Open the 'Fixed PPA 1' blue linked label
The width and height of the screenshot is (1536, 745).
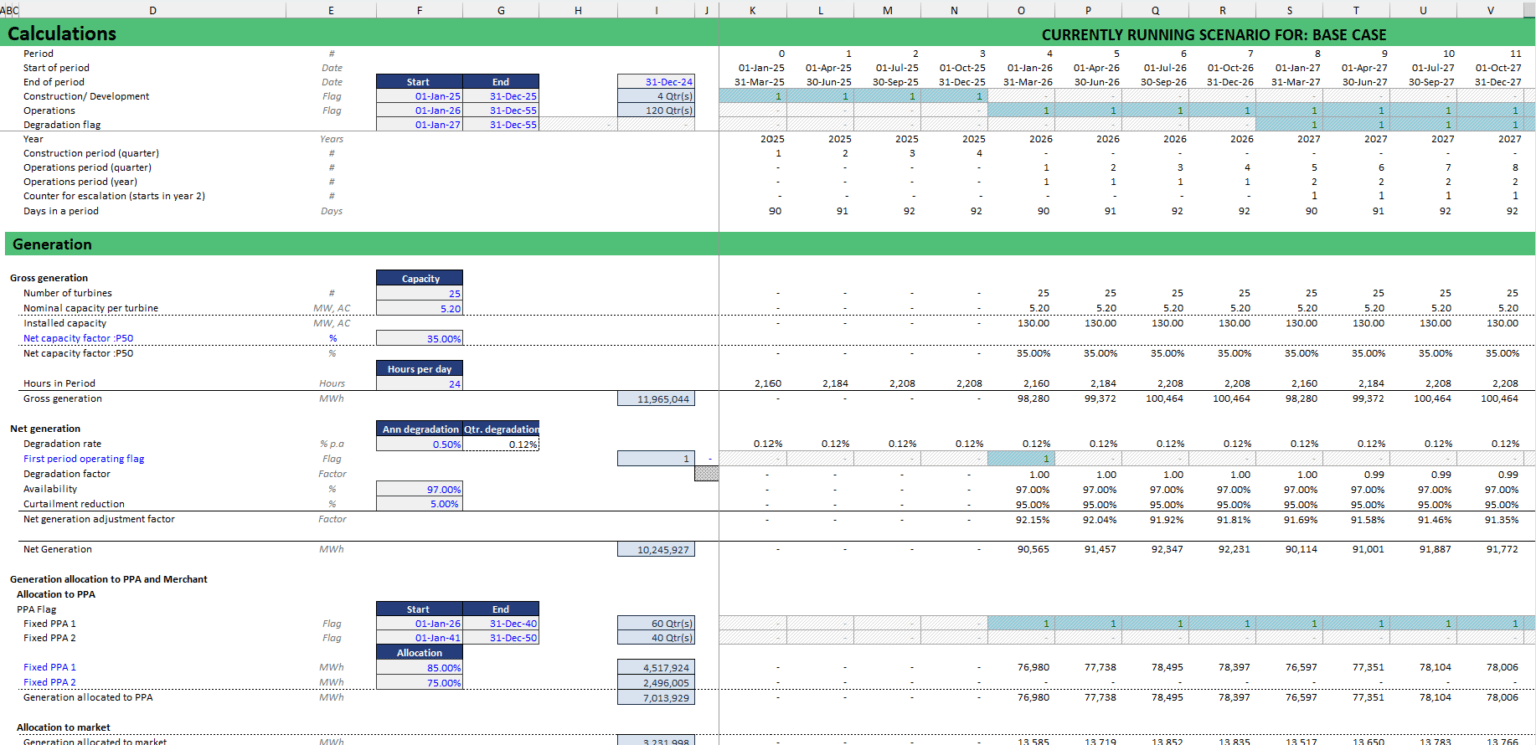(x=49, y=667)
